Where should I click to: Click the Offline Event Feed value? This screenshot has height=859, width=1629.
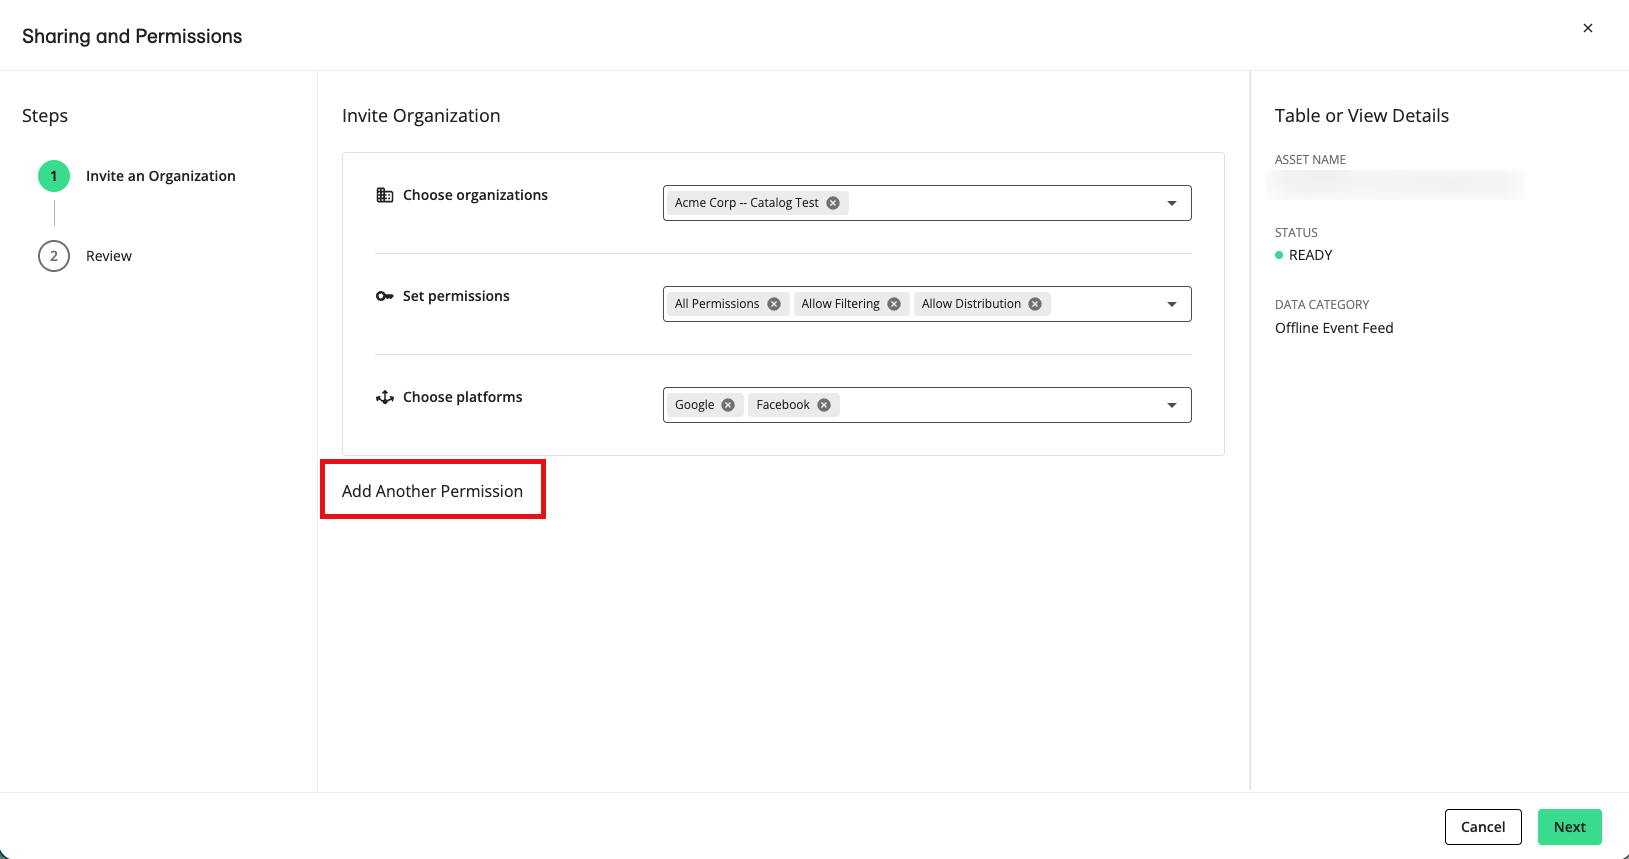pos(1334,328)
